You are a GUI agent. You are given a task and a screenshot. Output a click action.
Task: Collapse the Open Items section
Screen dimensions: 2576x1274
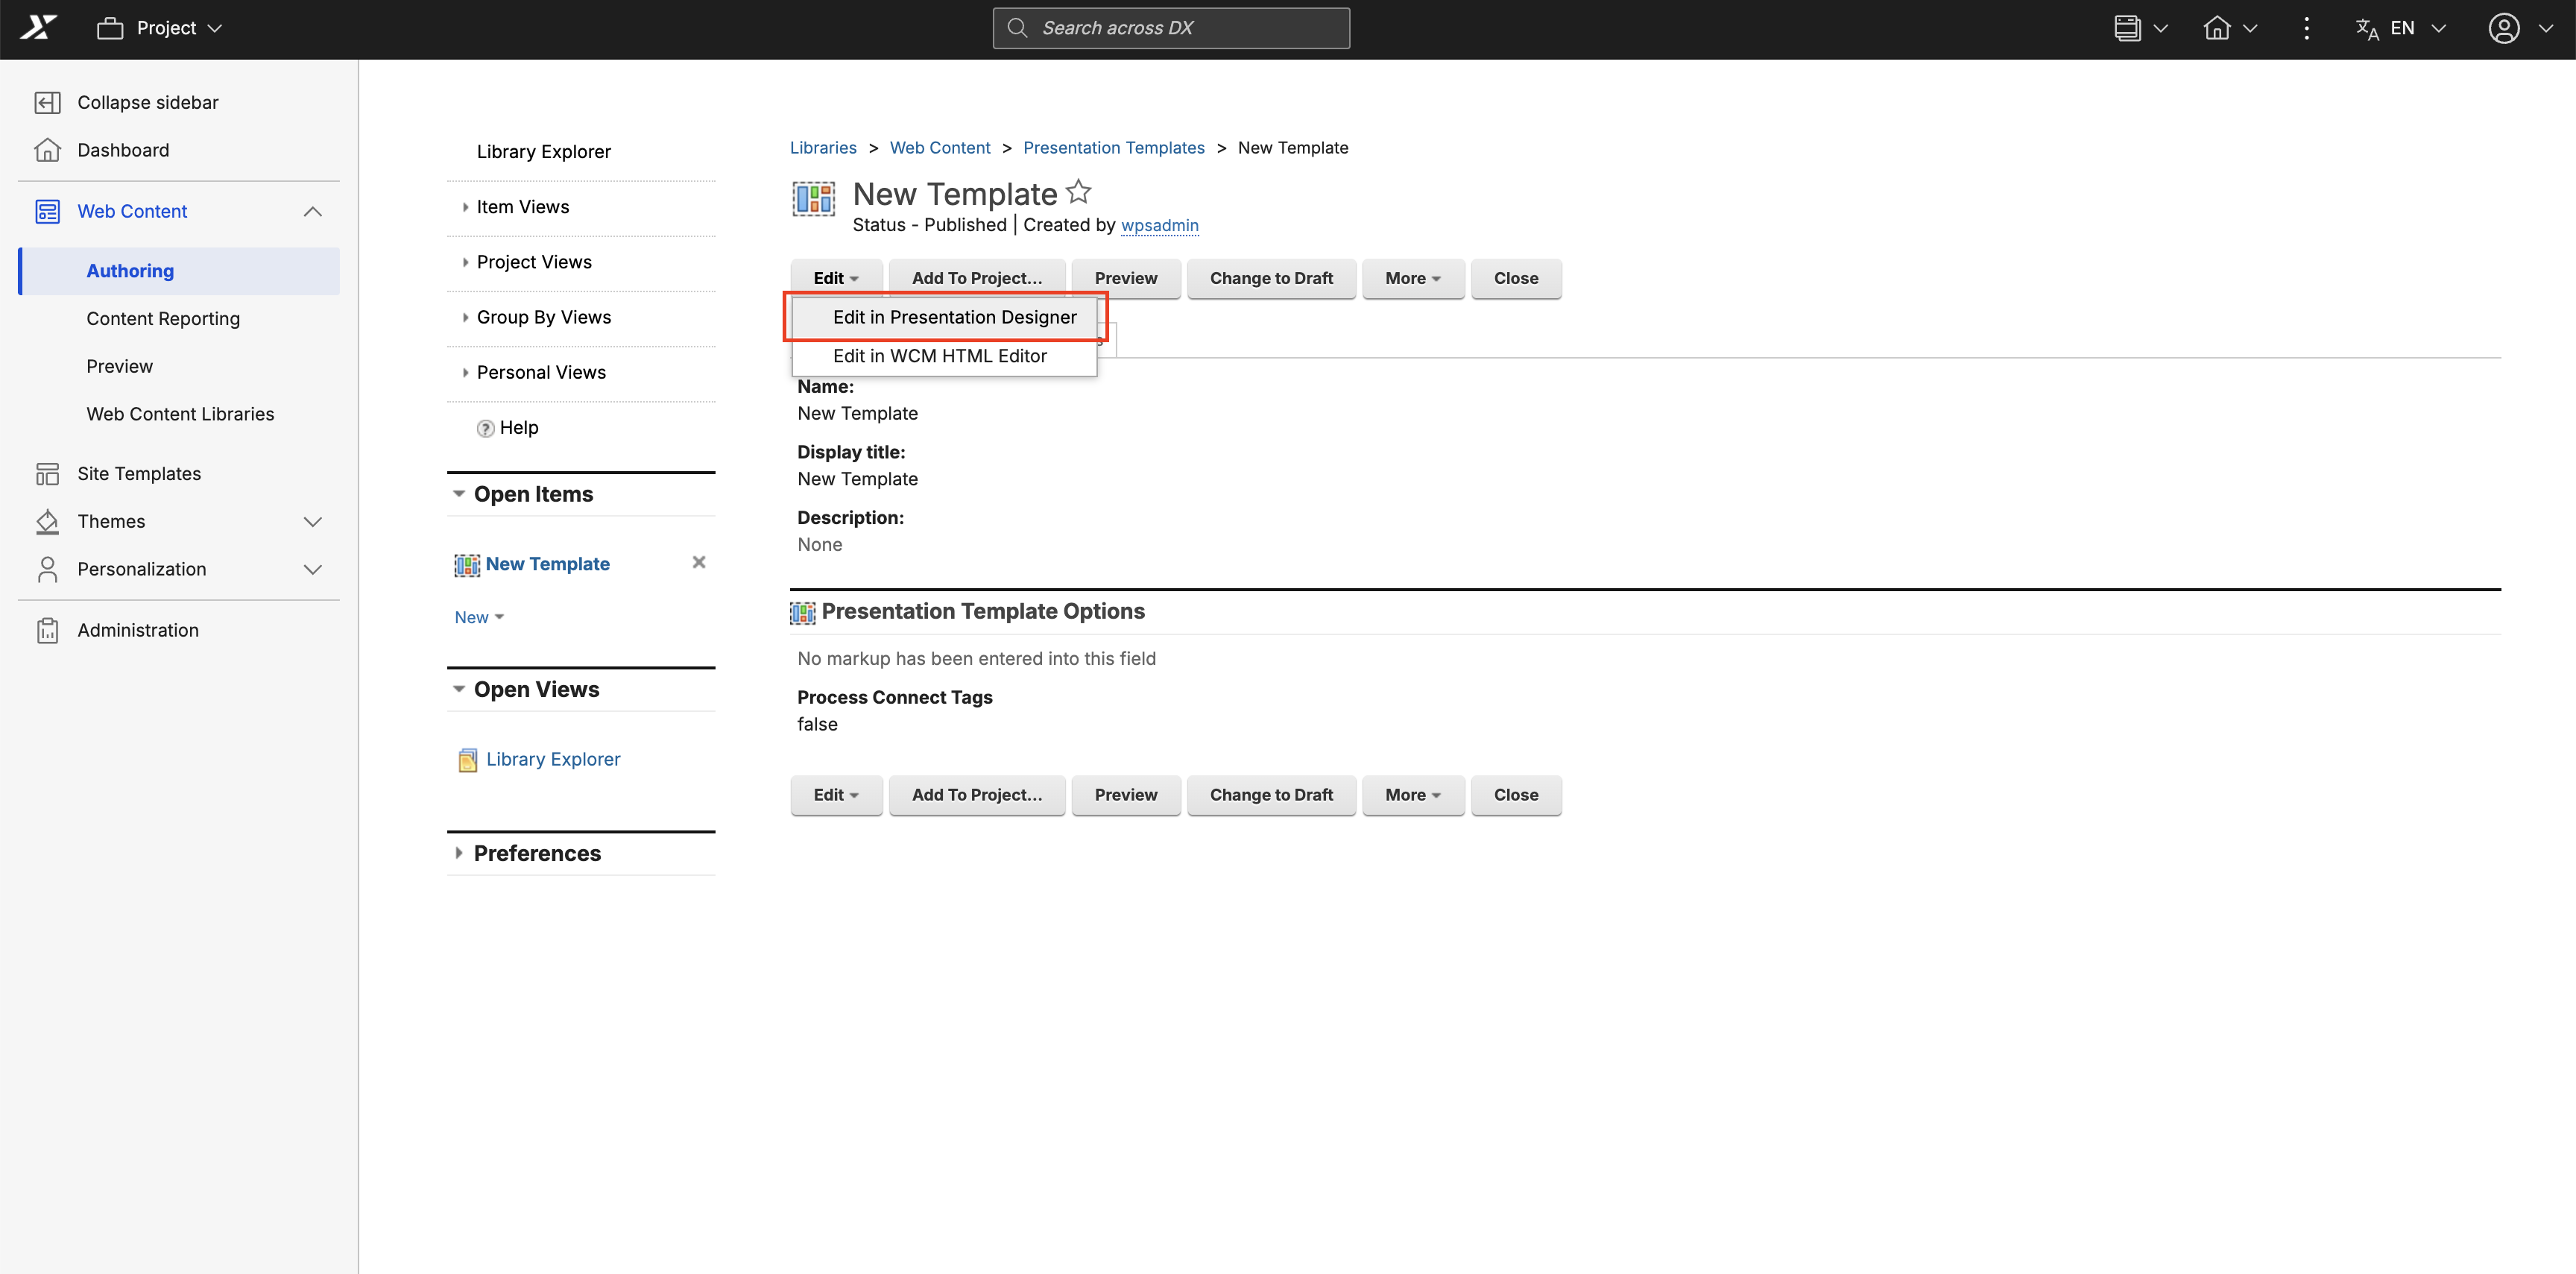click(x=459, y=494)
